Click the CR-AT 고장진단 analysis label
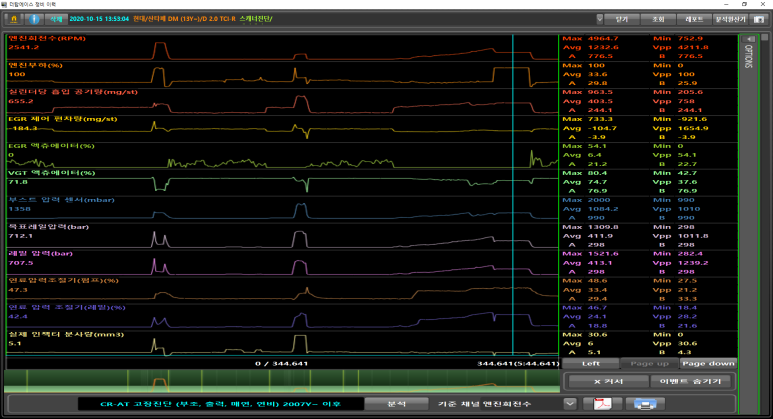Viewport: 773px width, 419px height. pos(220,404)
